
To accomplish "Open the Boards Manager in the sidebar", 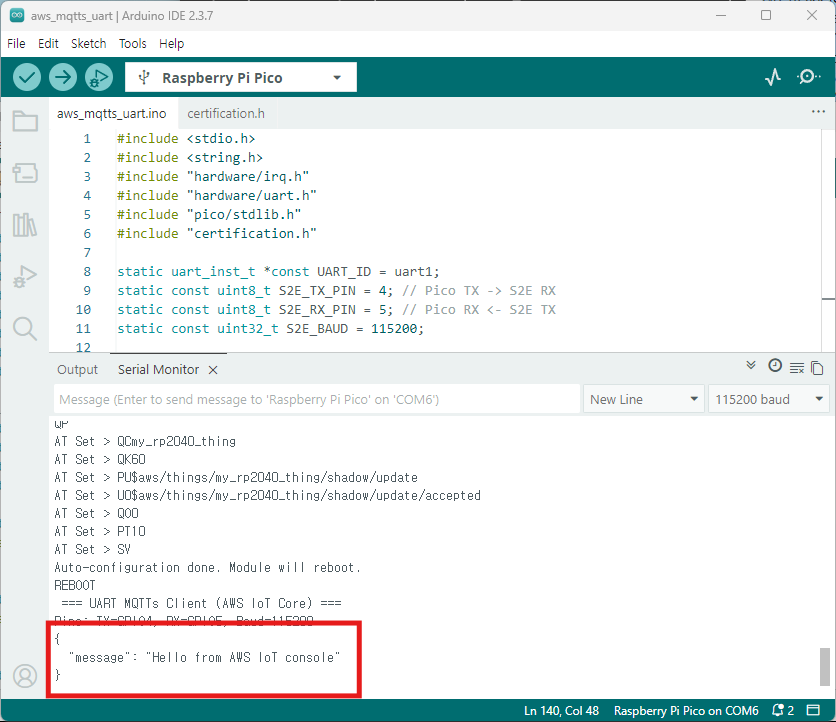I will coord(25,174).
